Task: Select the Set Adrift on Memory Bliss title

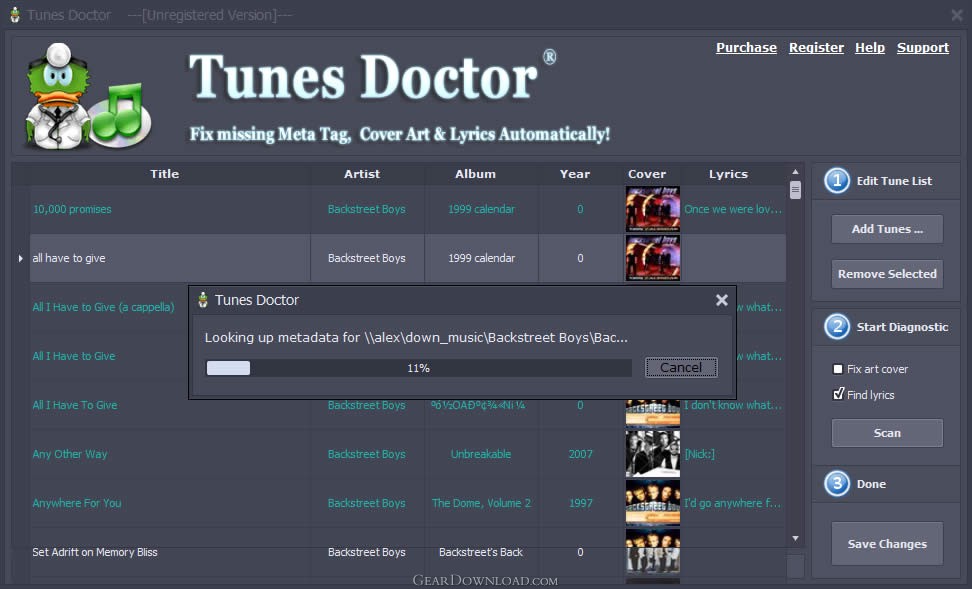Action: [x=95, y=552]
